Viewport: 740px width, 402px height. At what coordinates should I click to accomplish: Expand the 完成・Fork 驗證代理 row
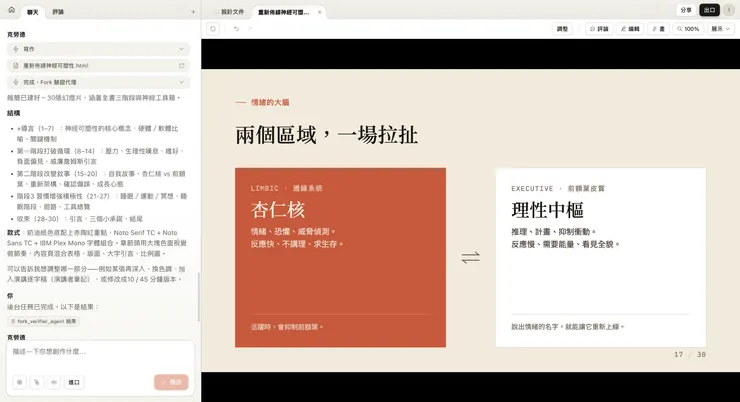[98, 82]
